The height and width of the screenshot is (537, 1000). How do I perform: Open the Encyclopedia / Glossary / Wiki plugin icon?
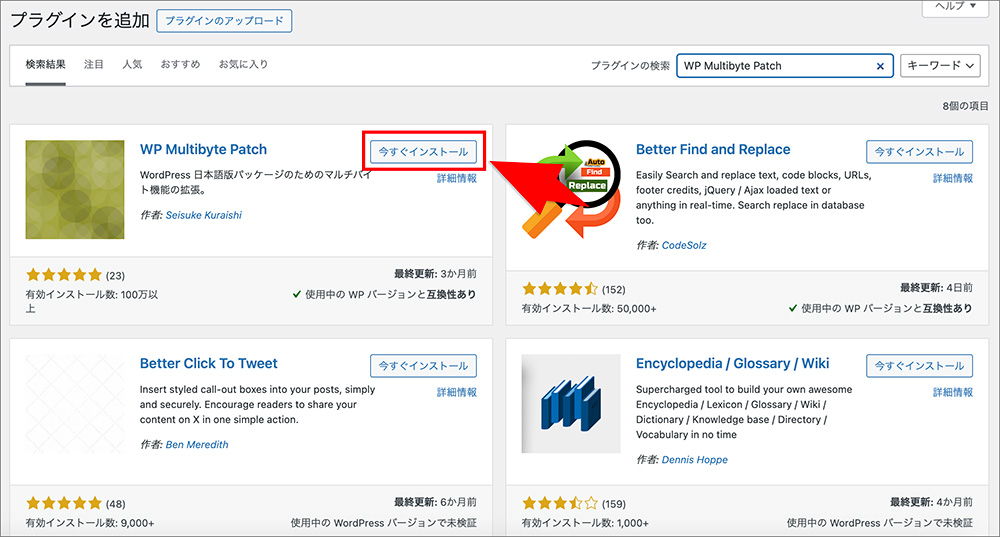click(571, 404)
